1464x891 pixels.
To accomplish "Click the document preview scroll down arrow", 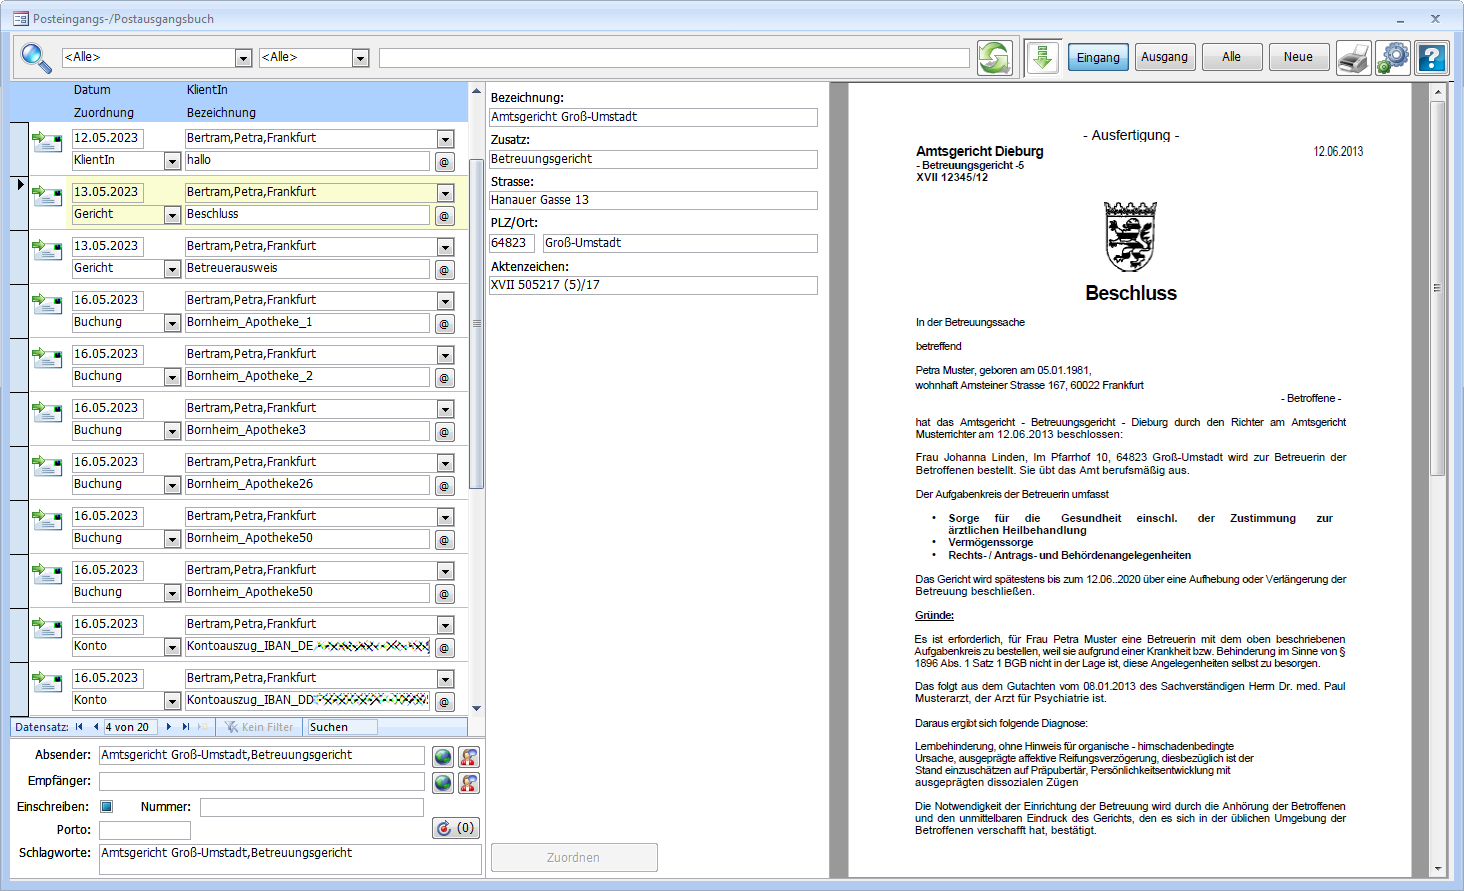I will pyautogui.click(x=1438, y=869).
